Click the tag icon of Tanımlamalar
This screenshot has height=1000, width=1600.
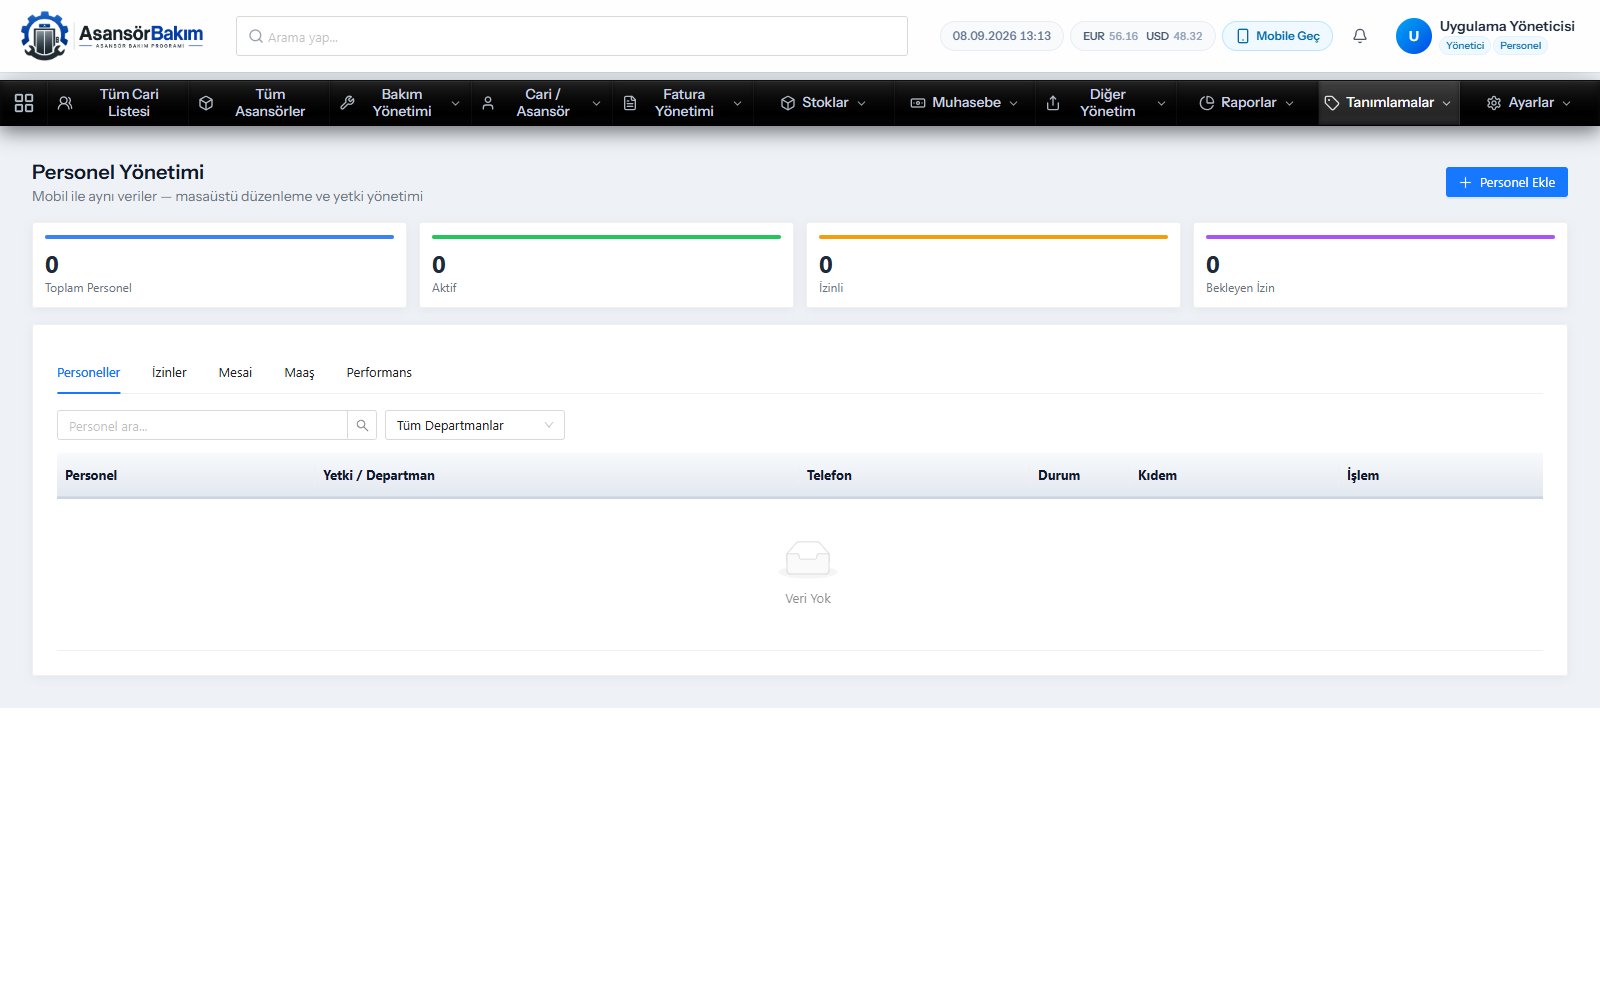point(1332,103)
